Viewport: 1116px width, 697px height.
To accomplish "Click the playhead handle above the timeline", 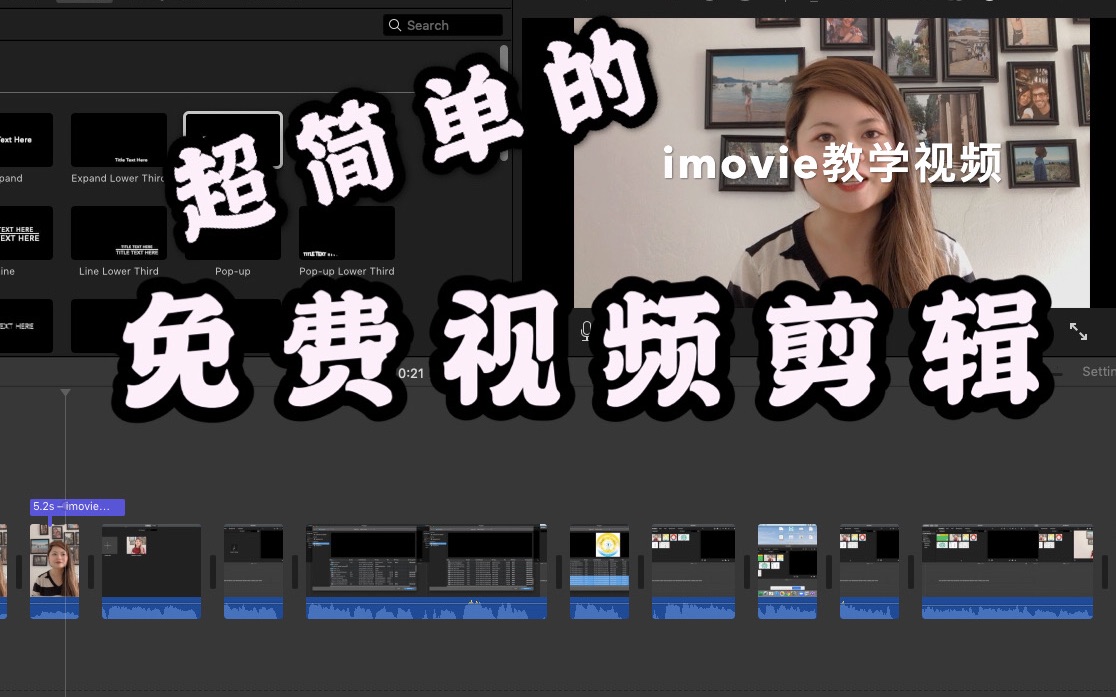I will coord(65,392).
